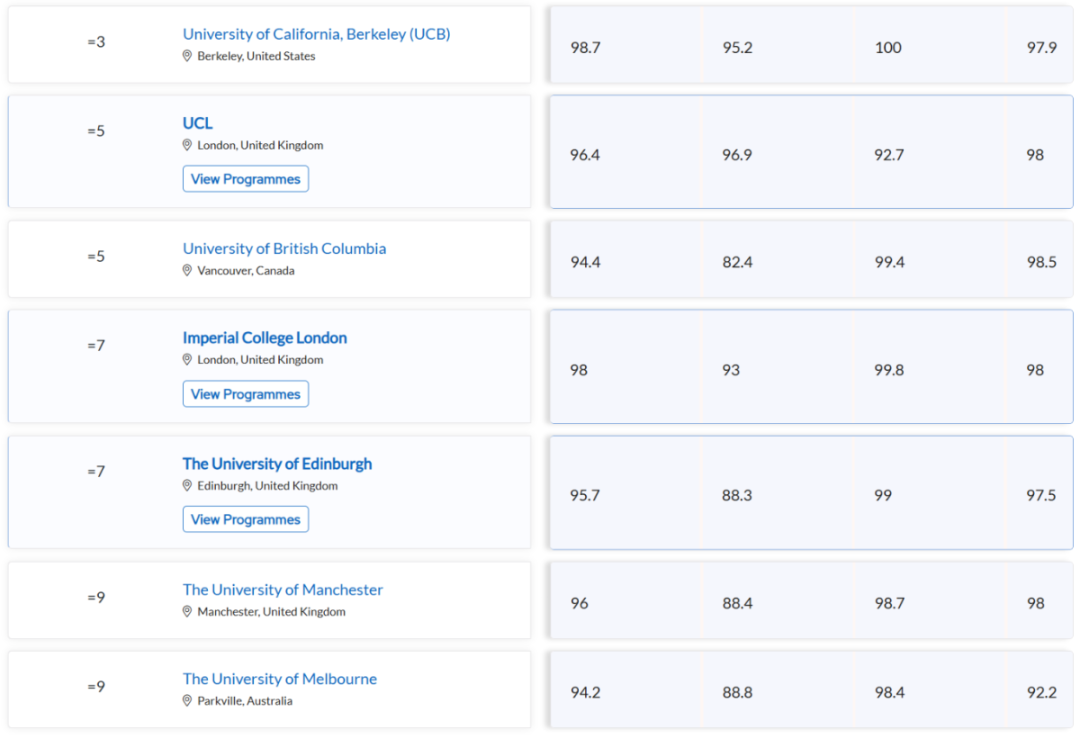The width and height of the screenshot is (1080, 739).
Task: Click the location pin beside Edinburgh, United Kingdom
Action: coord(187,486)
